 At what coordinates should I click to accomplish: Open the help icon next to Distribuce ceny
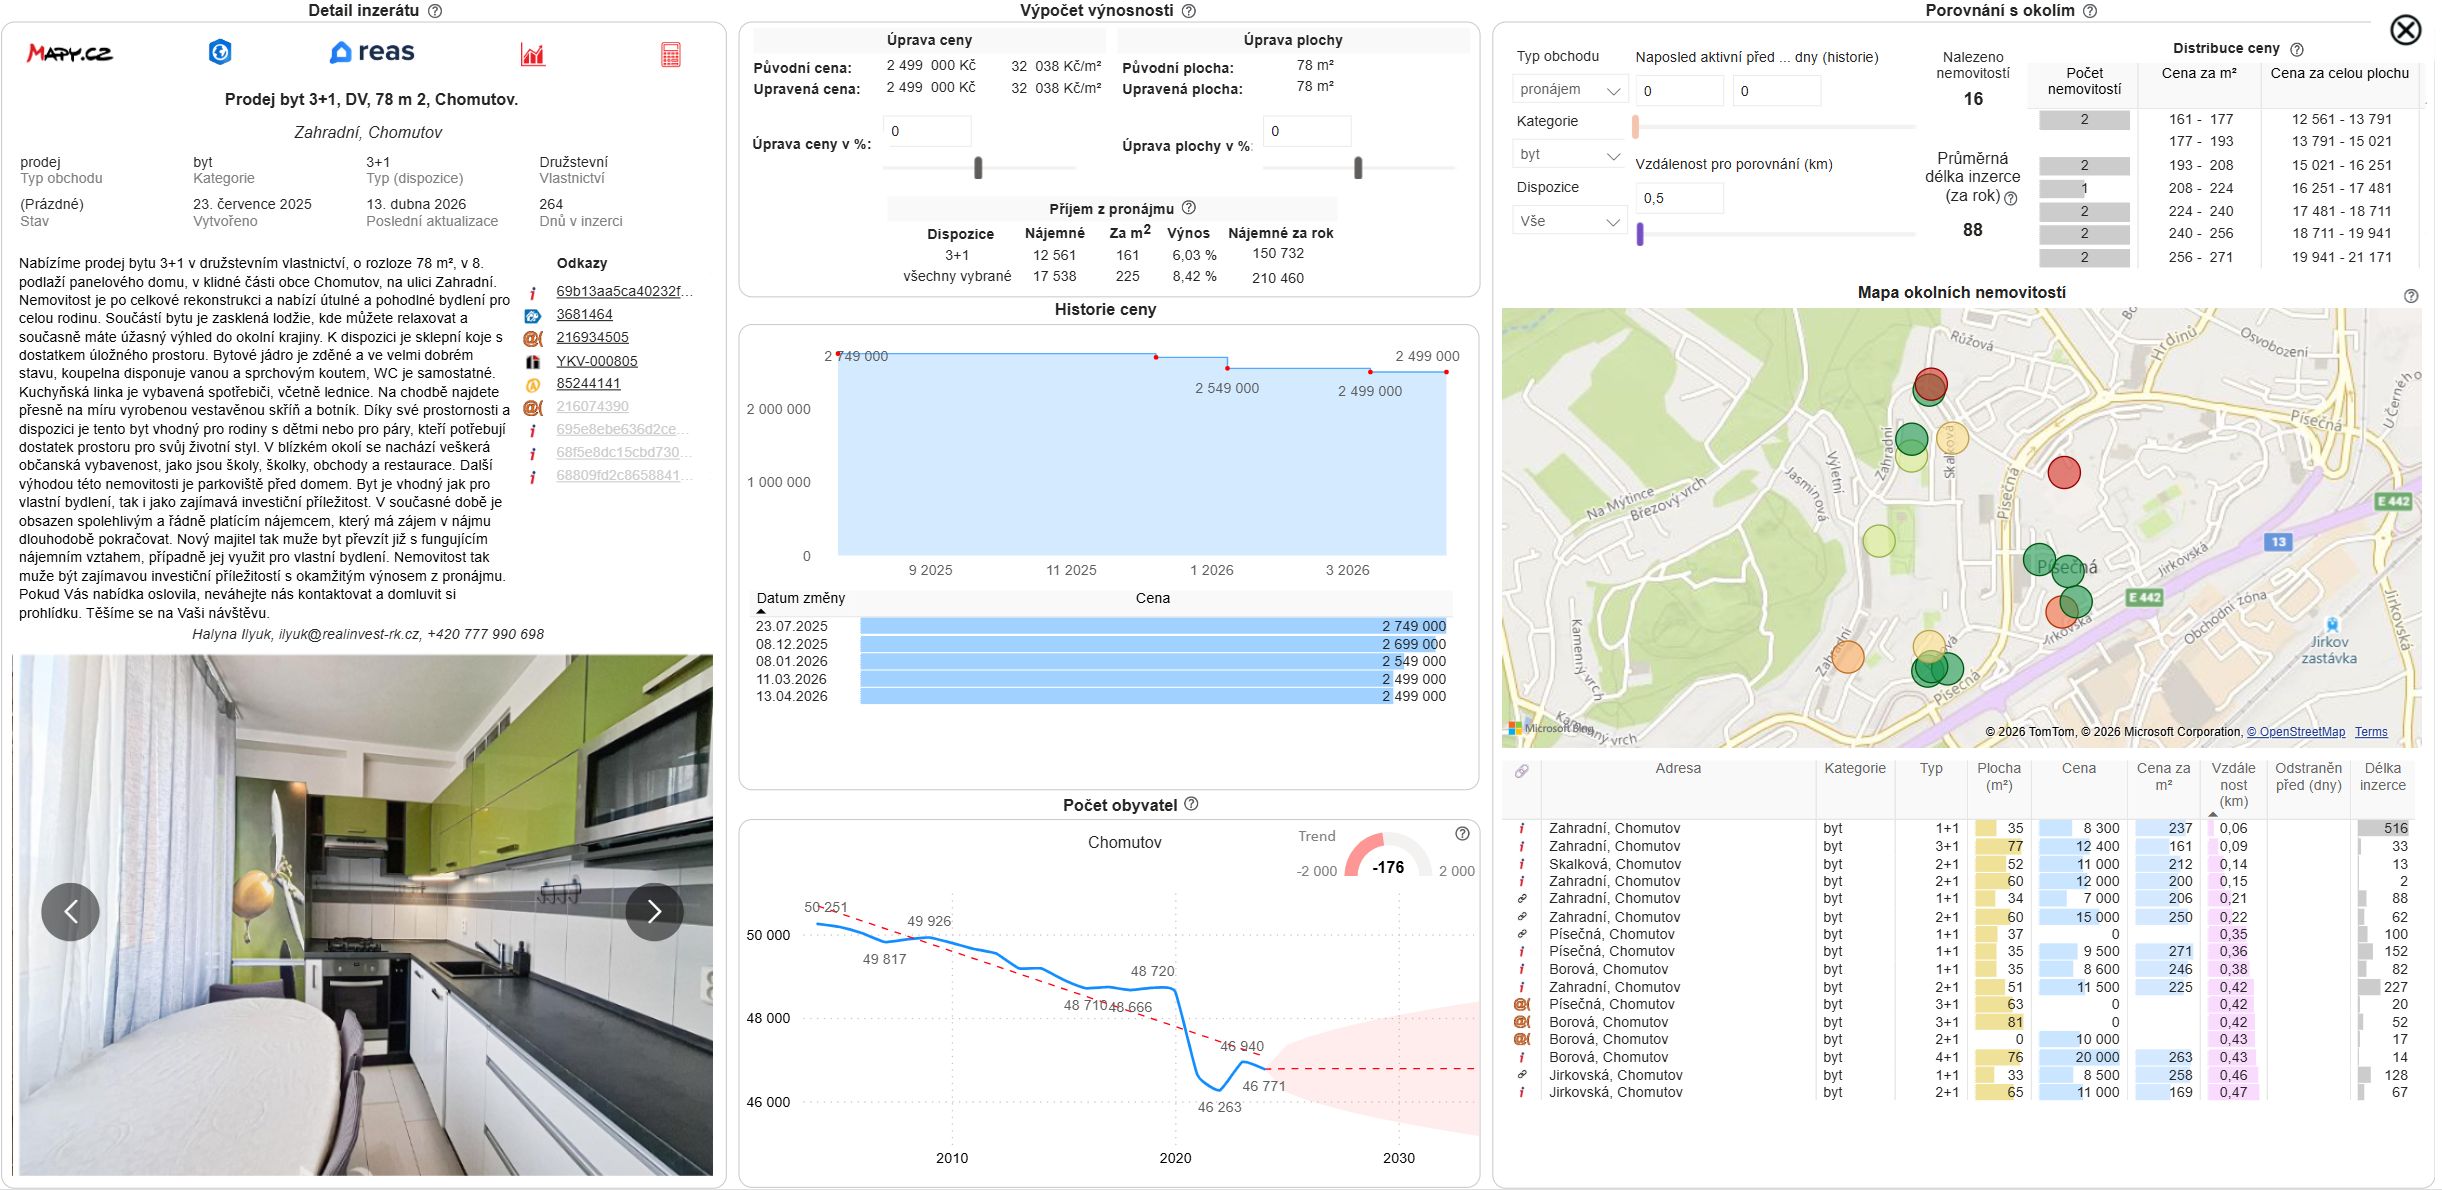point(2297,49)
